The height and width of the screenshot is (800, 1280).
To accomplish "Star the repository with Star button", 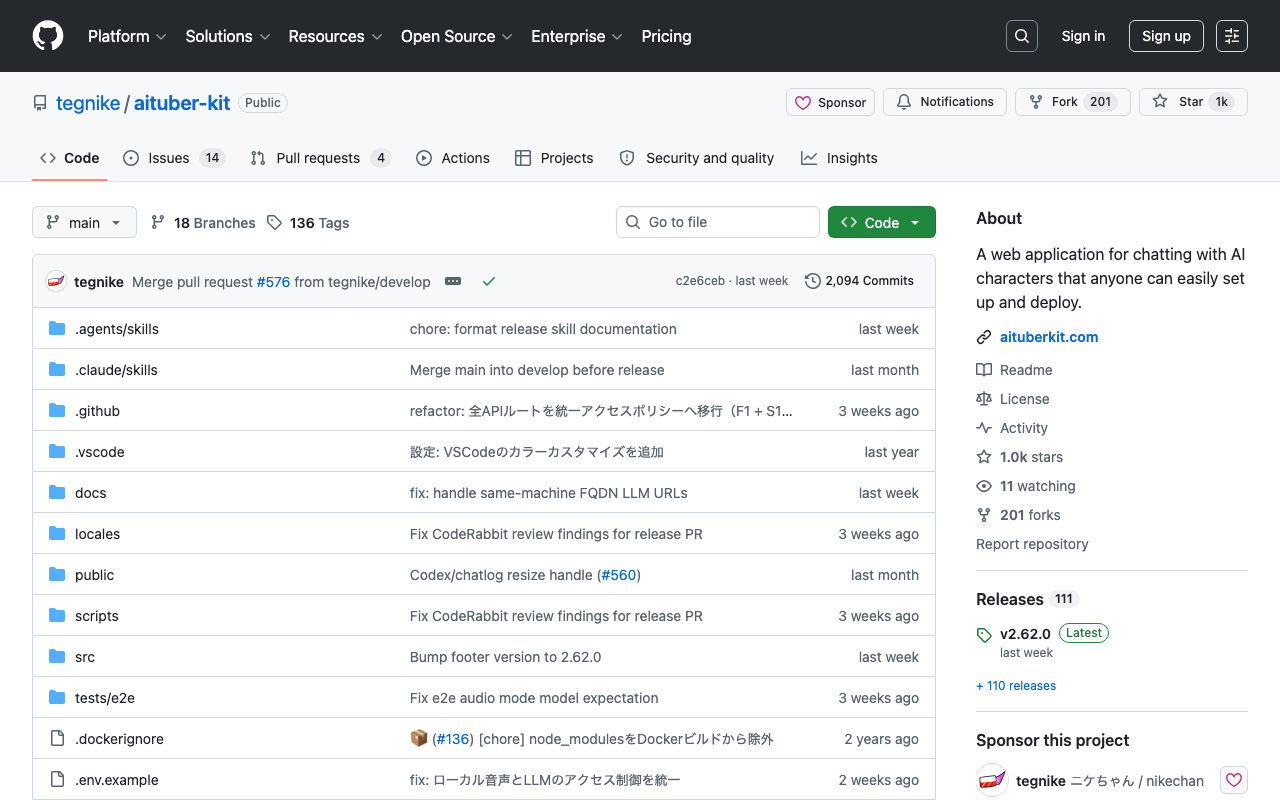I will tap(1193, 102).
